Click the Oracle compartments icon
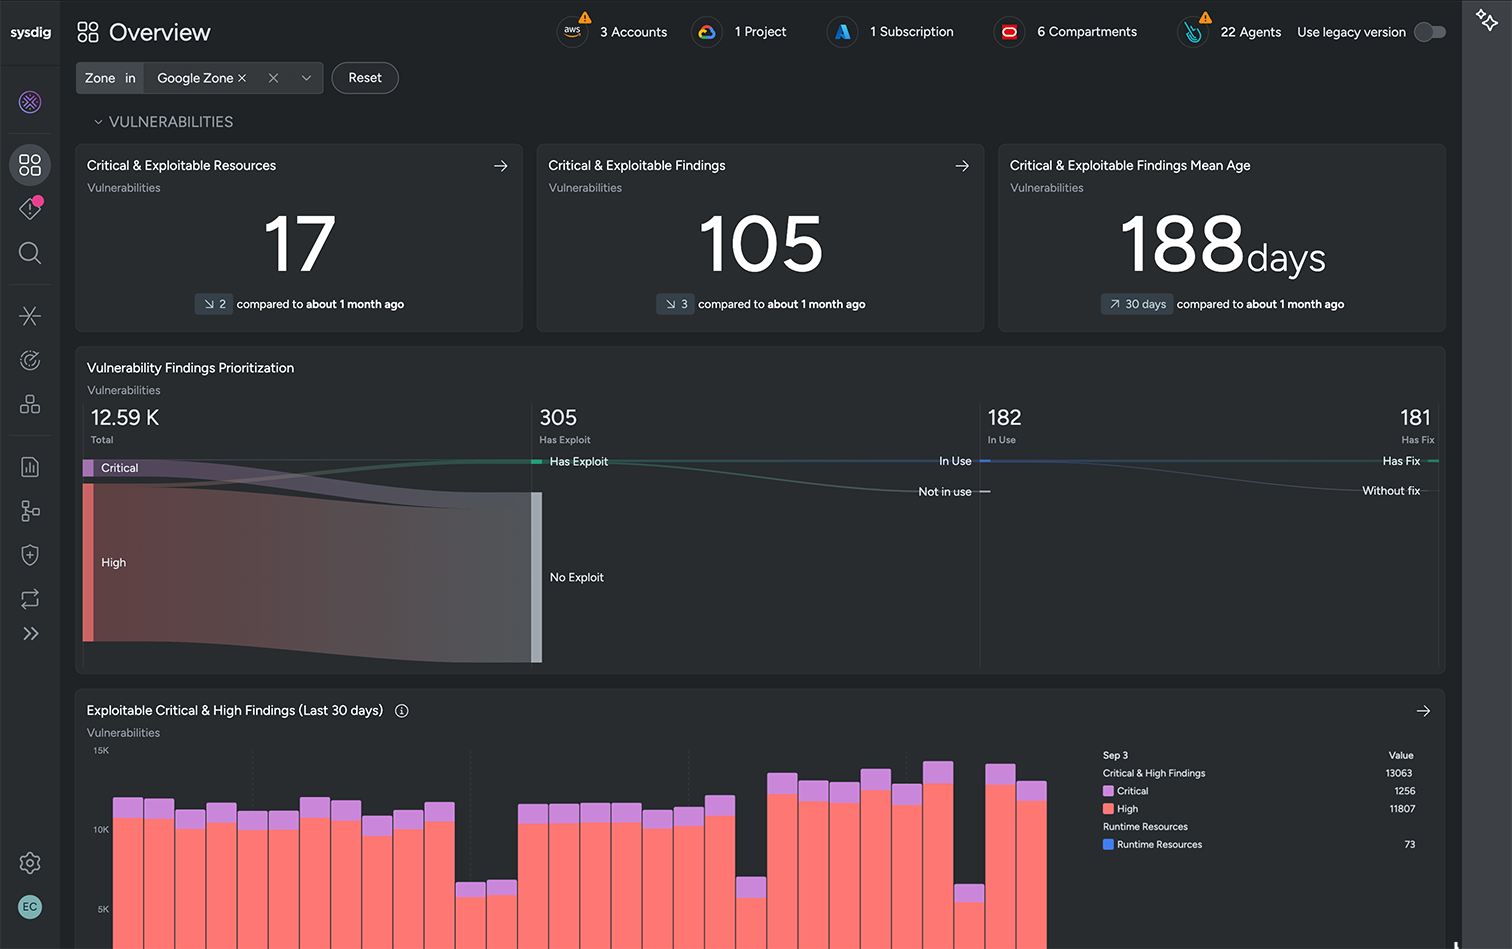The image size is (1512, 949). point(1009,32)
